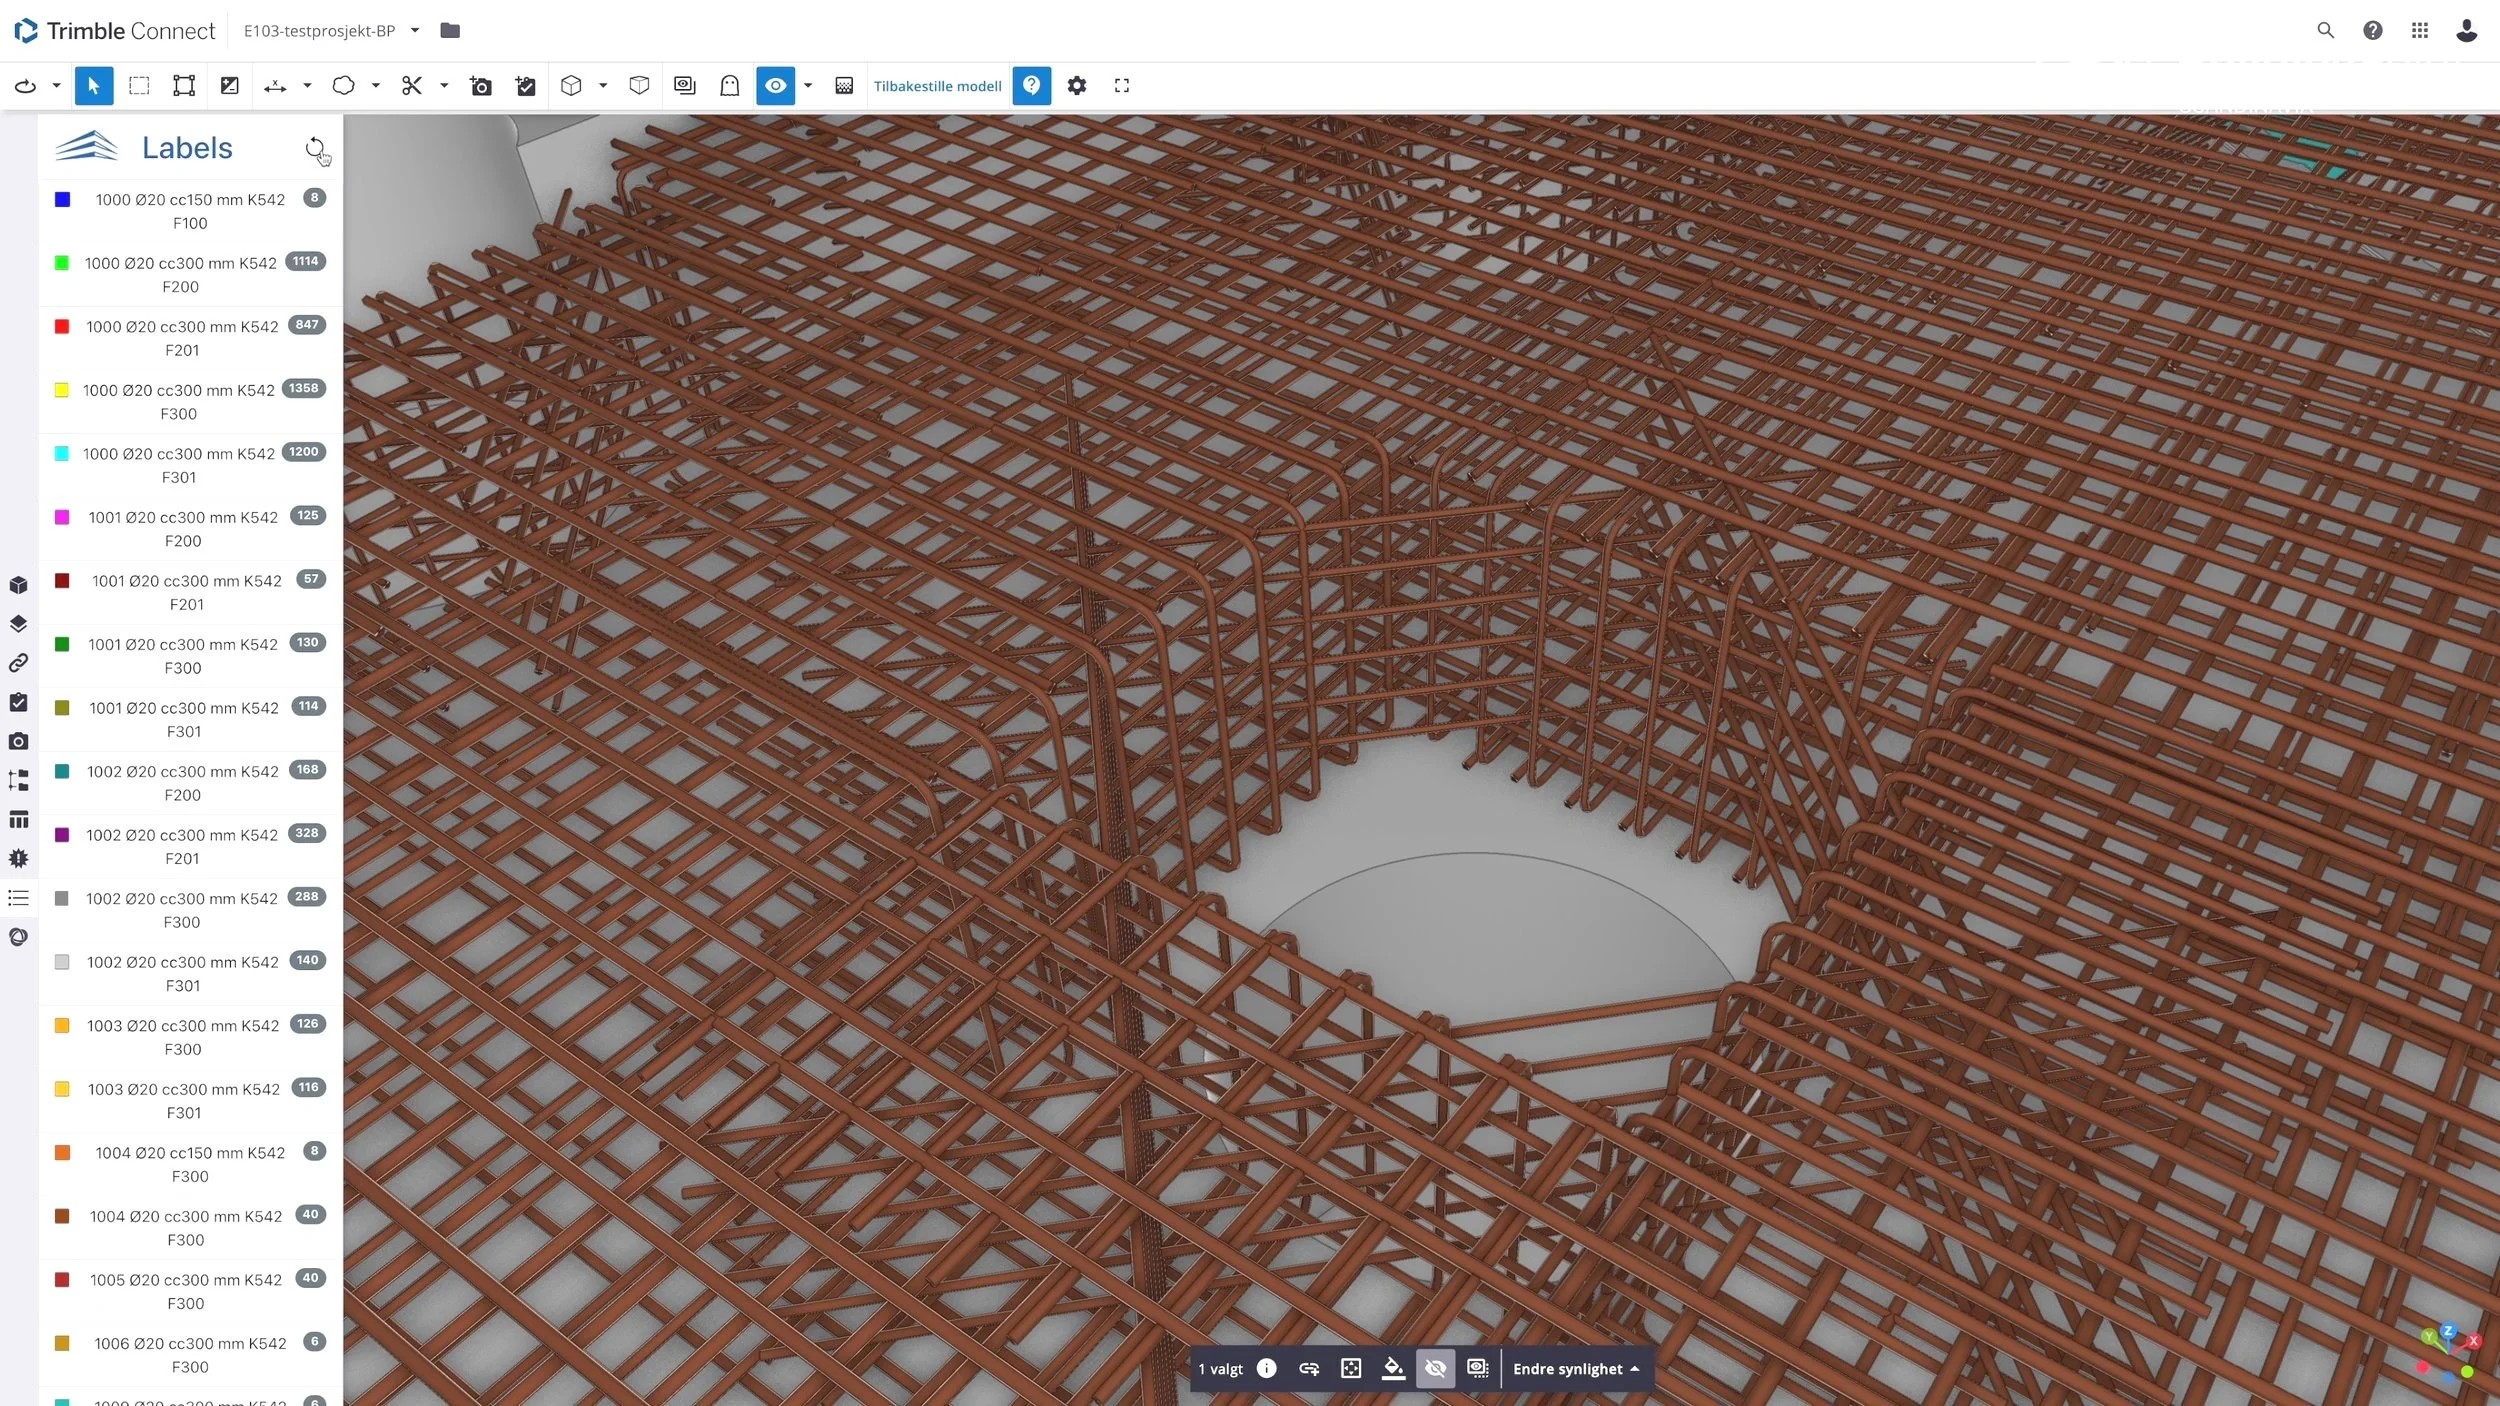The image size is (2500, 1406).
Task: Click the Trimble Connect logo
Action: click(115, 31)
